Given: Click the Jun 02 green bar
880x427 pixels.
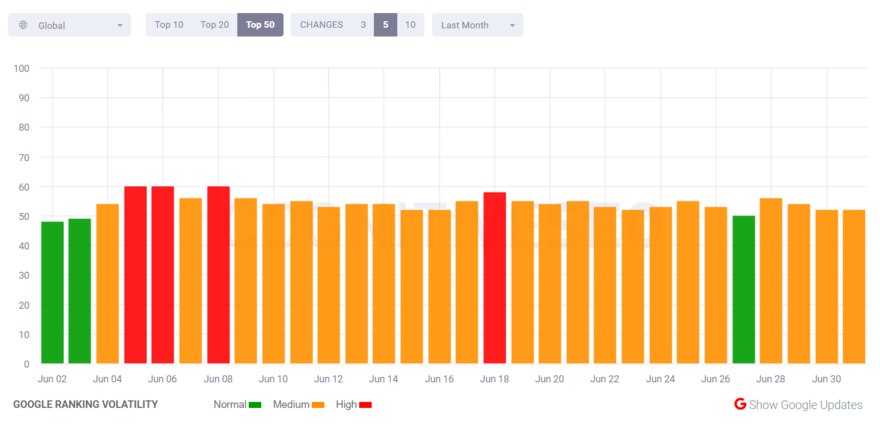Looking at the screenshot, I should [x=52, y=292].
